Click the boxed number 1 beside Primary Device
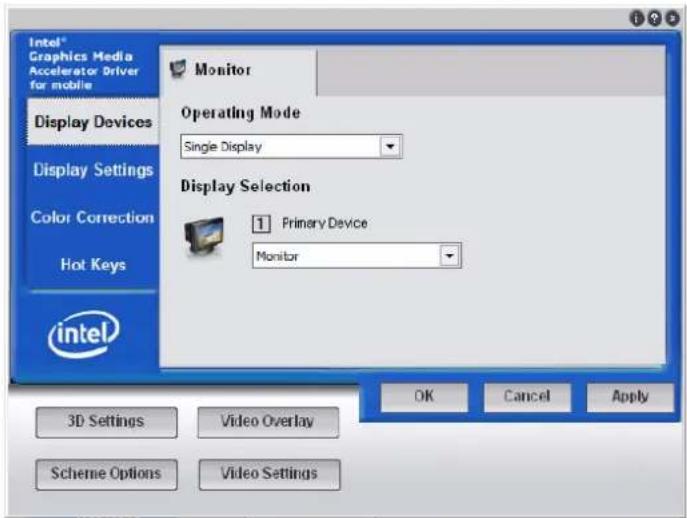 pyautogui.click(x=261, y=224)
